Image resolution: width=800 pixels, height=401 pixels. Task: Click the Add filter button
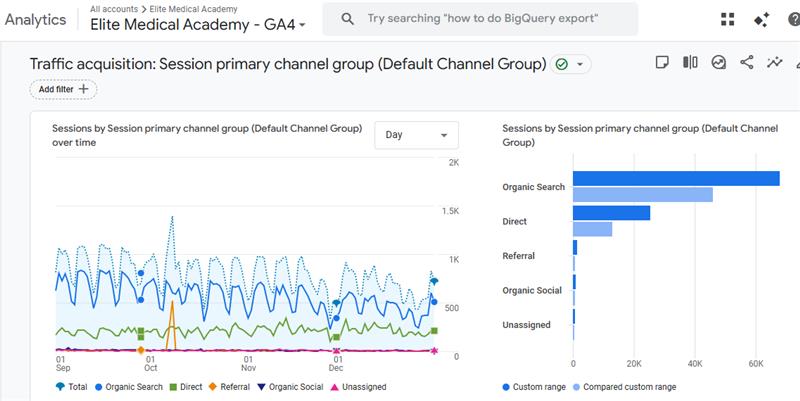(x=63, y=89)
